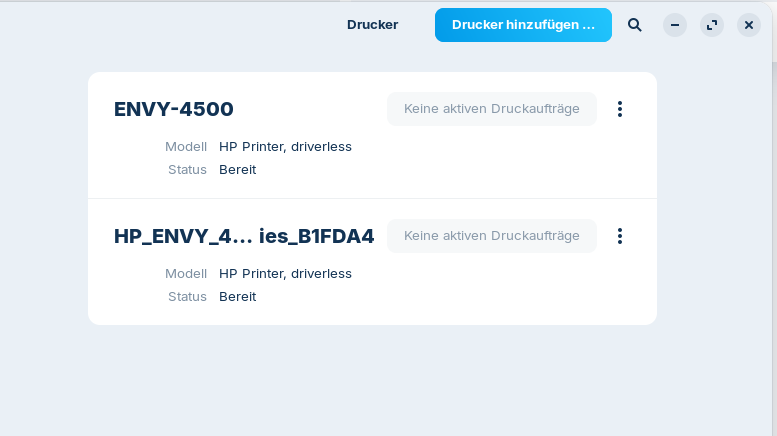Click the Bereit status of ENVY-4500
777x436 pixels.
point(237,170)
